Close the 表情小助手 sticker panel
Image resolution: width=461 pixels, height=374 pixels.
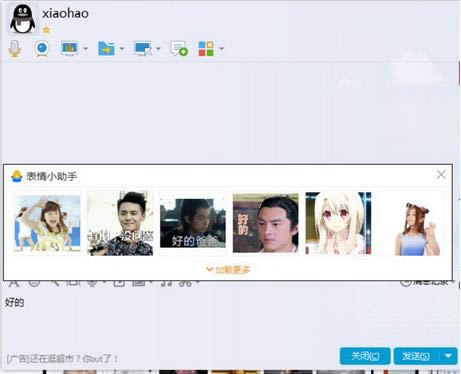click(441, 174)
